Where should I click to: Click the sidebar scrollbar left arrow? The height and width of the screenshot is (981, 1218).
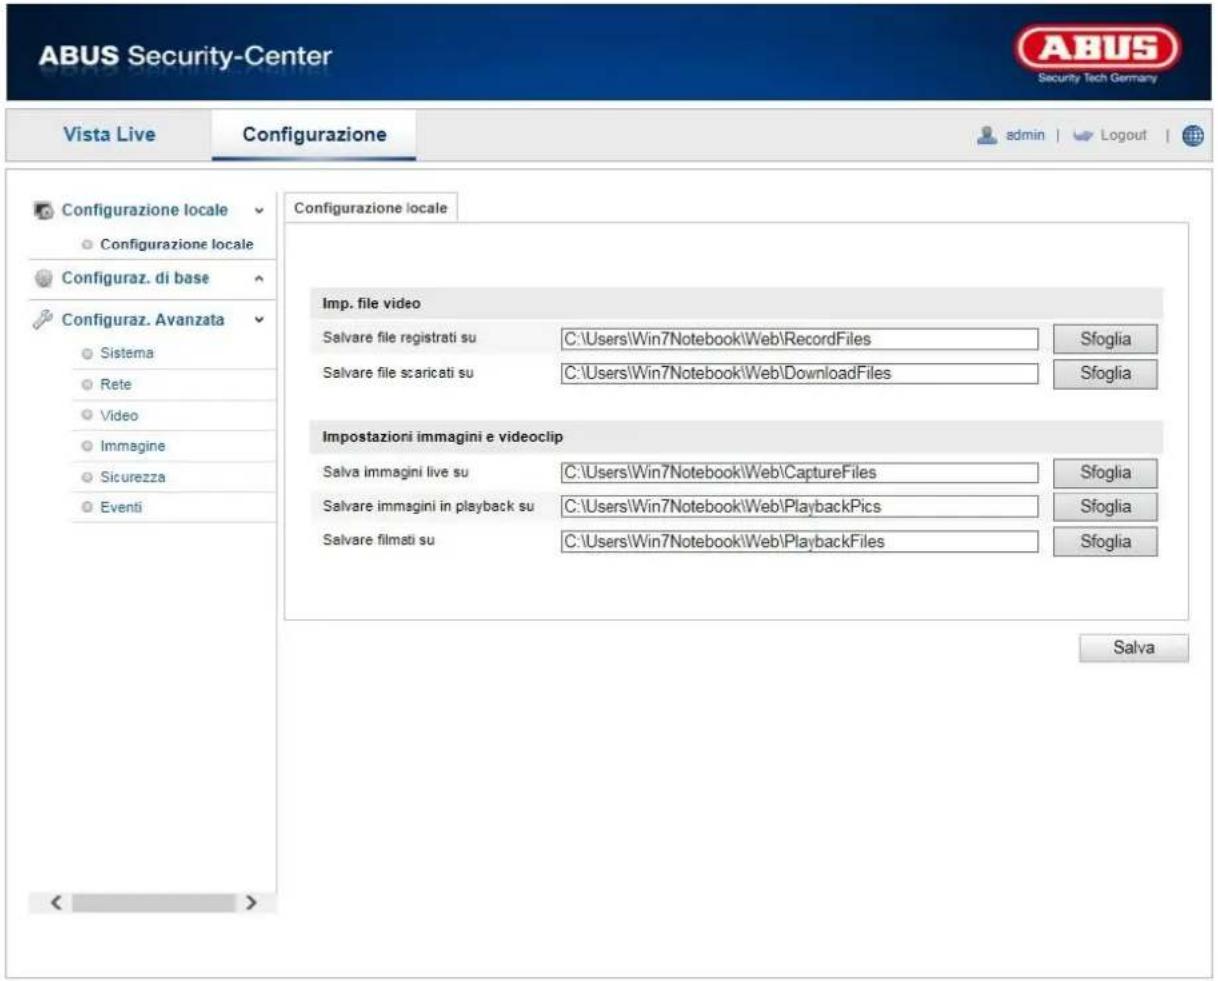coord(57,903)
